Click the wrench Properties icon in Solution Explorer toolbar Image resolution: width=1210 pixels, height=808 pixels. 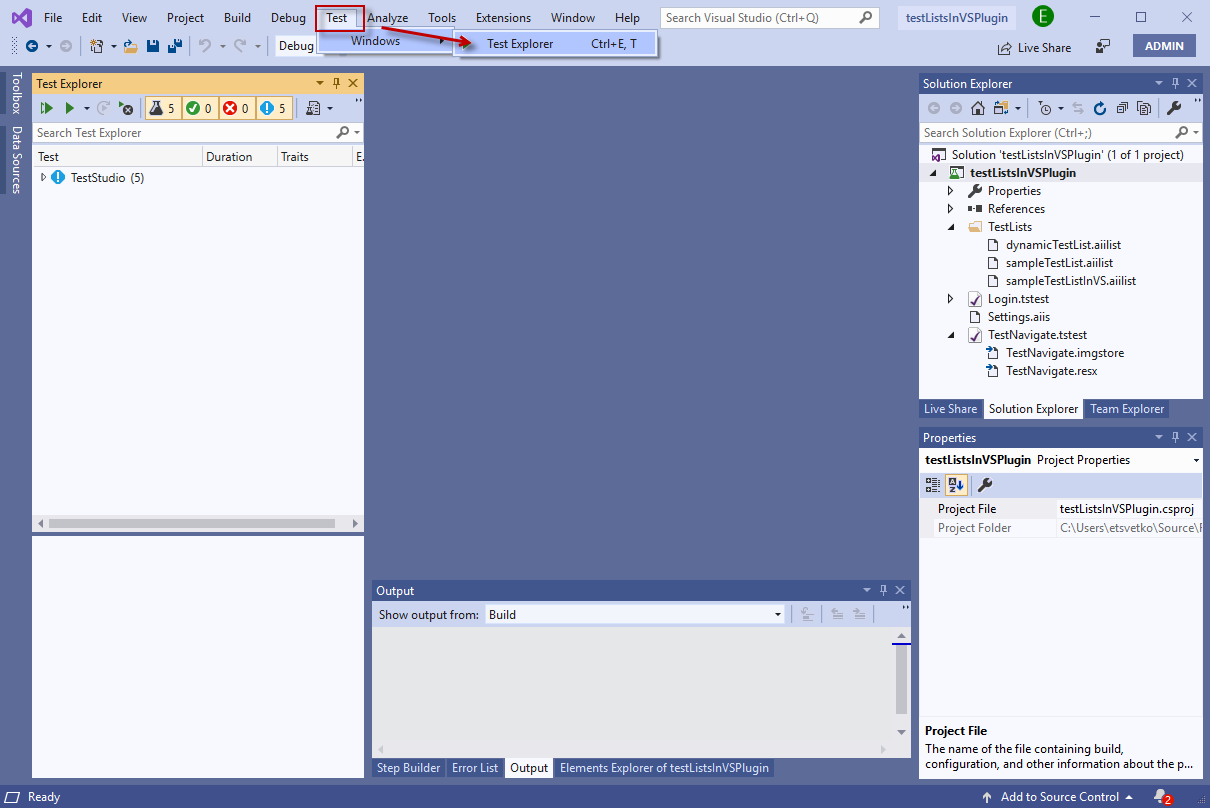1174,108
